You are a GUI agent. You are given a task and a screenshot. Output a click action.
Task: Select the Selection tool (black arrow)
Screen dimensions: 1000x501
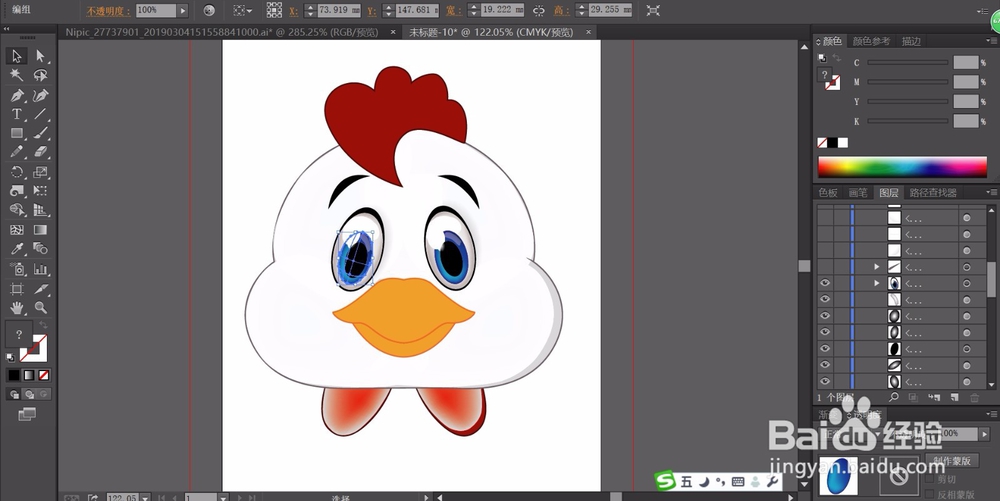(17, 55)
